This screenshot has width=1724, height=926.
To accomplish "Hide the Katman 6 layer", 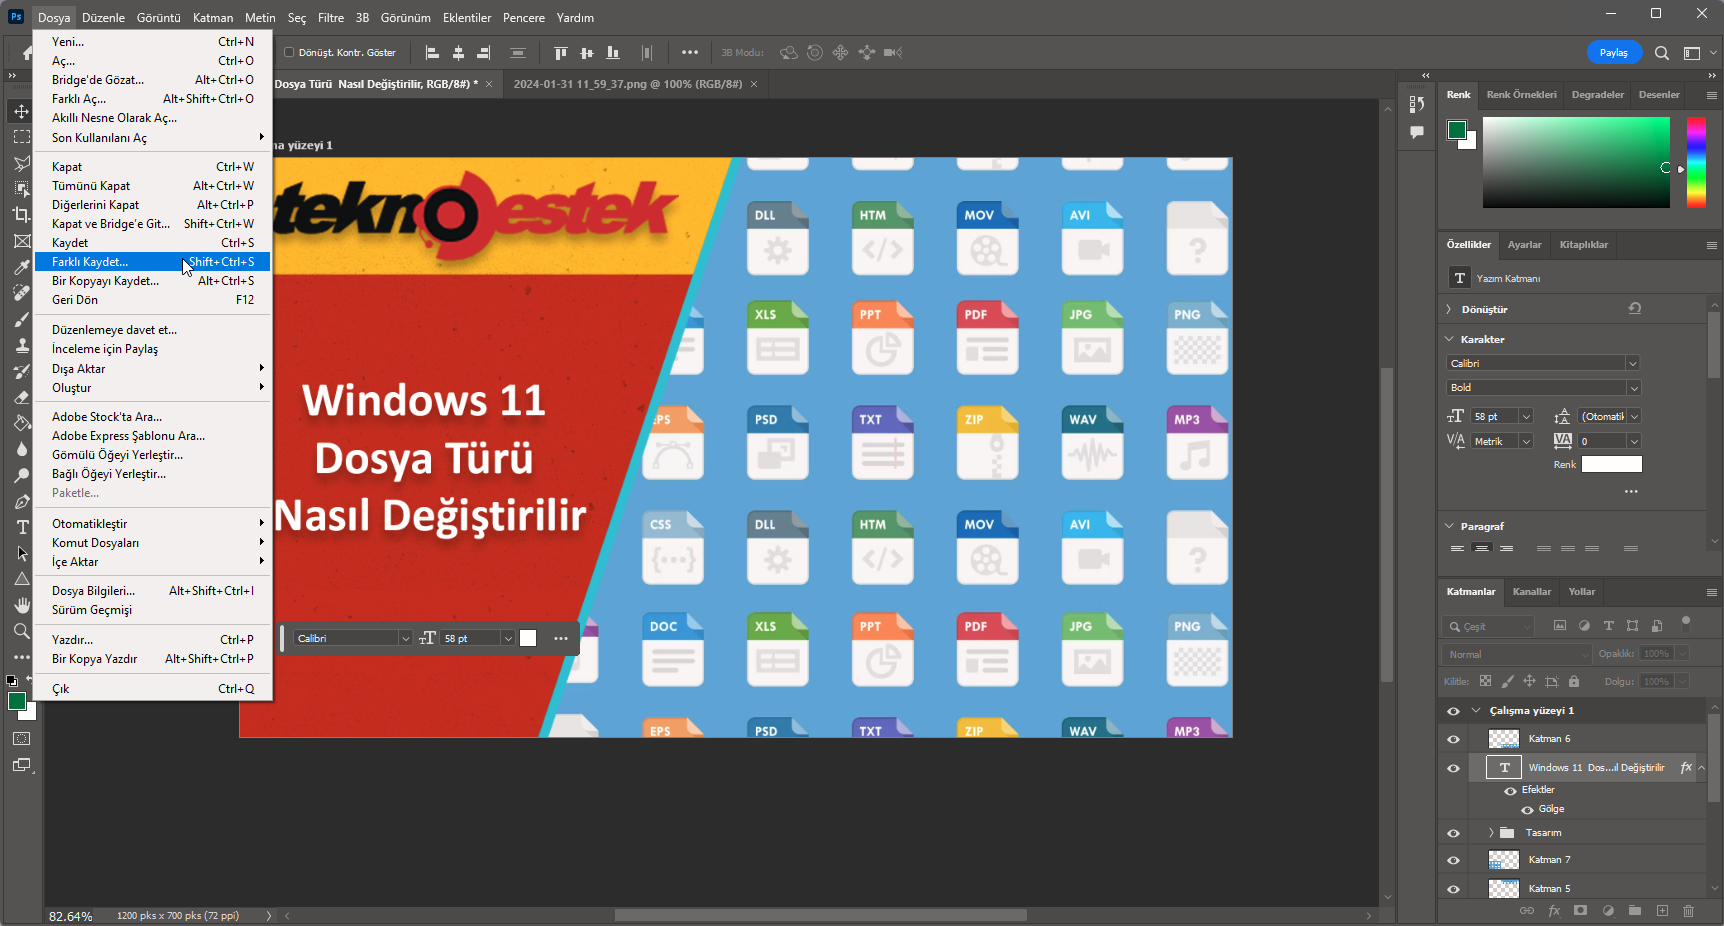I will [1453, 739].
